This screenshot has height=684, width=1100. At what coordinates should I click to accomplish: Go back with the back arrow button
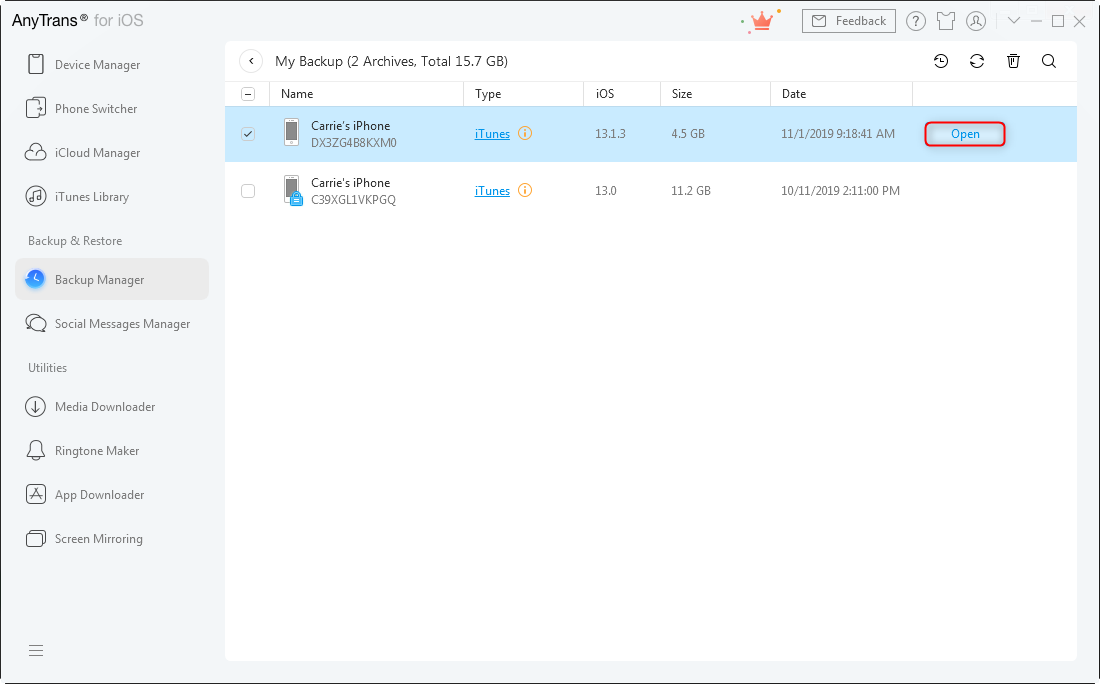tap(251, 61)
